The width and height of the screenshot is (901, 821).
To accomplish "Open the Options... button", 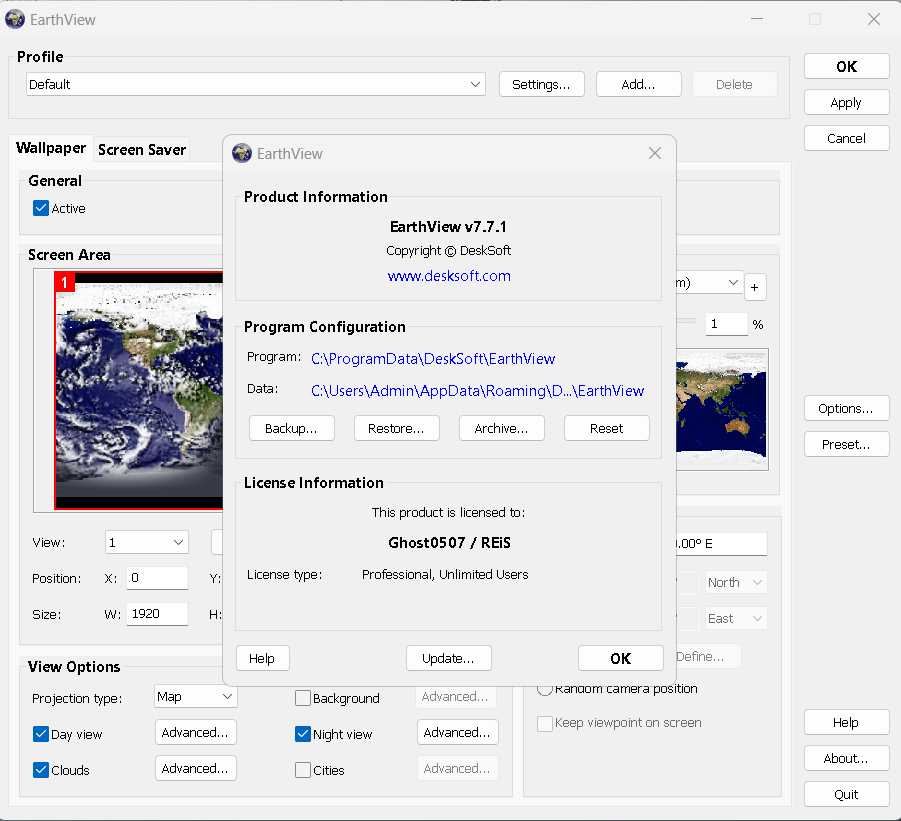I will 846,408.
